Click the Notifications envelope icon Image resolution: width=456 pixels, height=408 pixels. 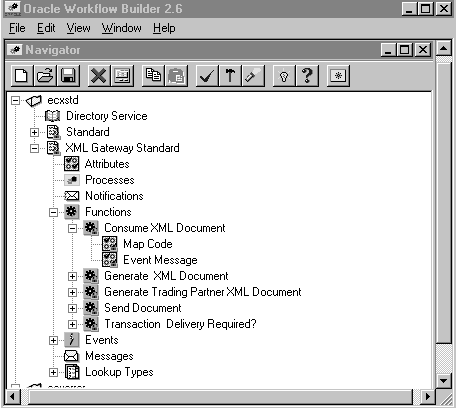point(72,196)
